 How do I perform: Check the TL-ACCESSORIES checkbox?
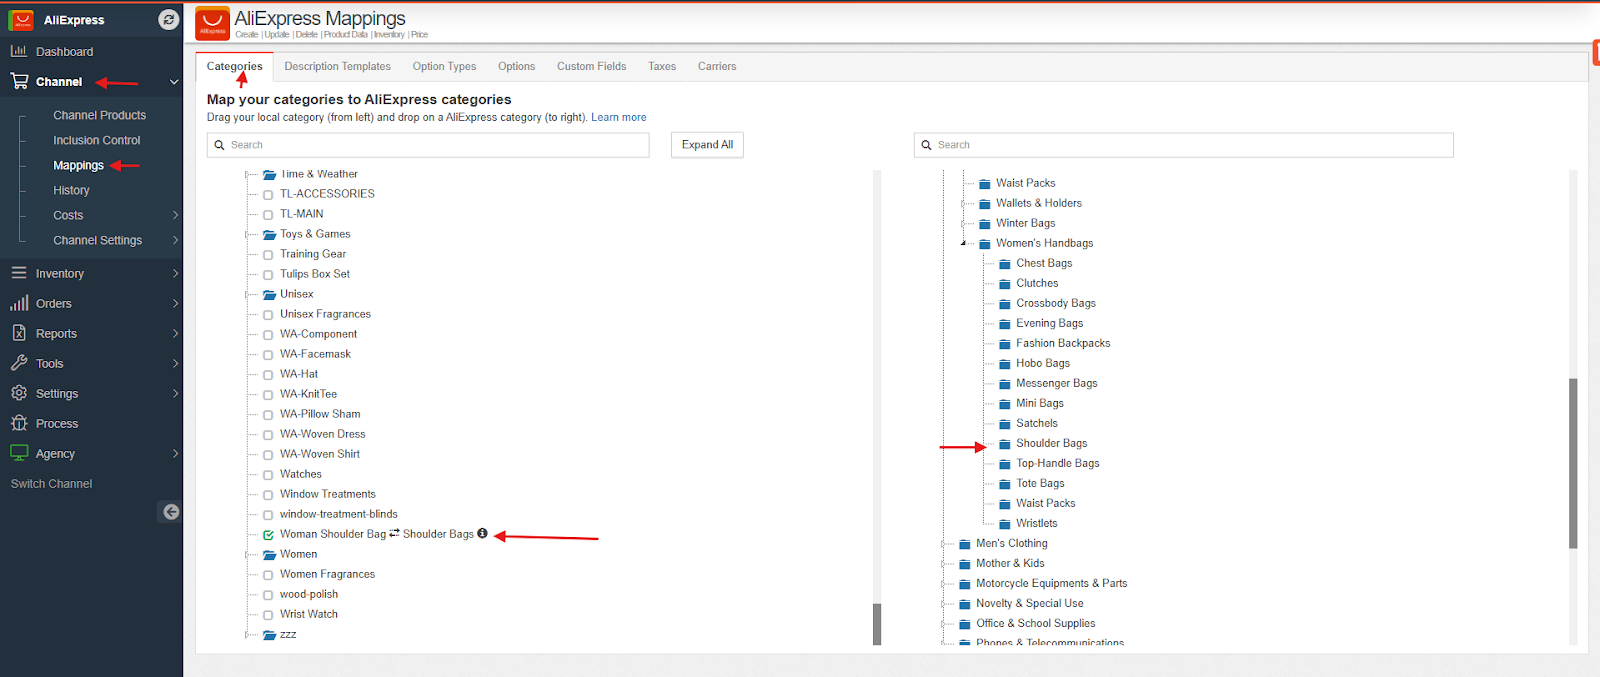coord(268,195)
